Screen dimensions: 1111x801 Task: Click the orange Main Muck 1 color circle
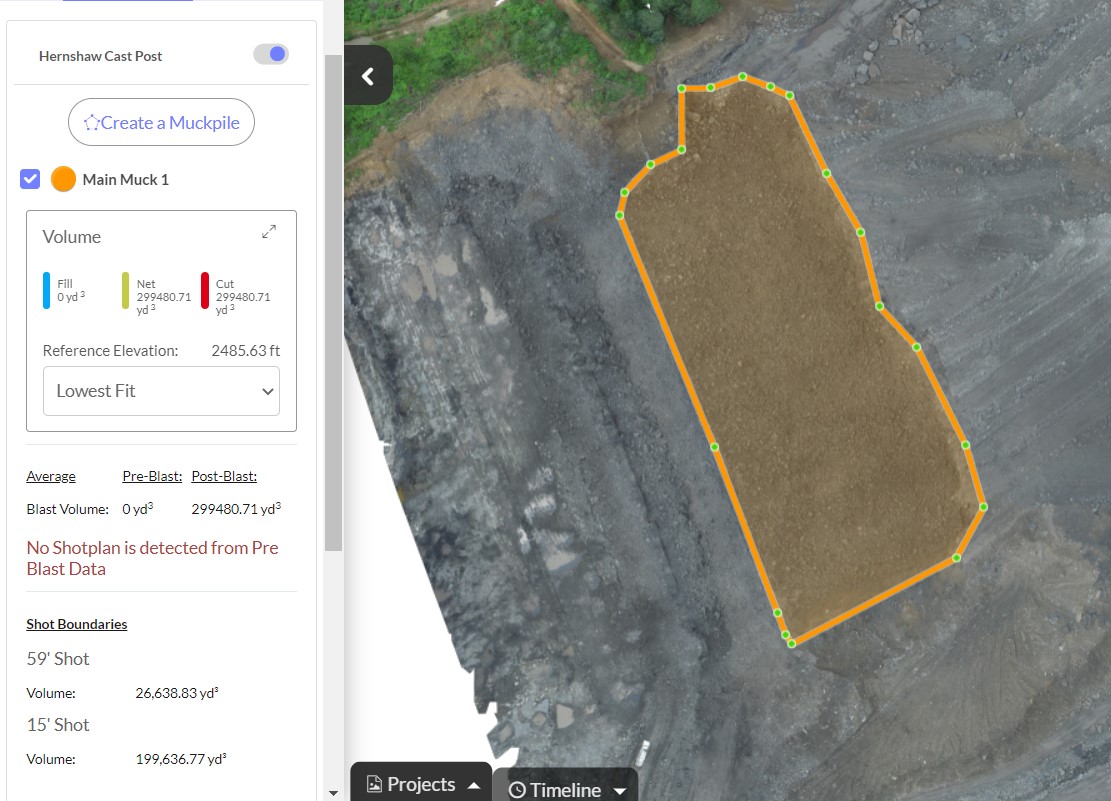pyautogui.click(x=63, y=179)
